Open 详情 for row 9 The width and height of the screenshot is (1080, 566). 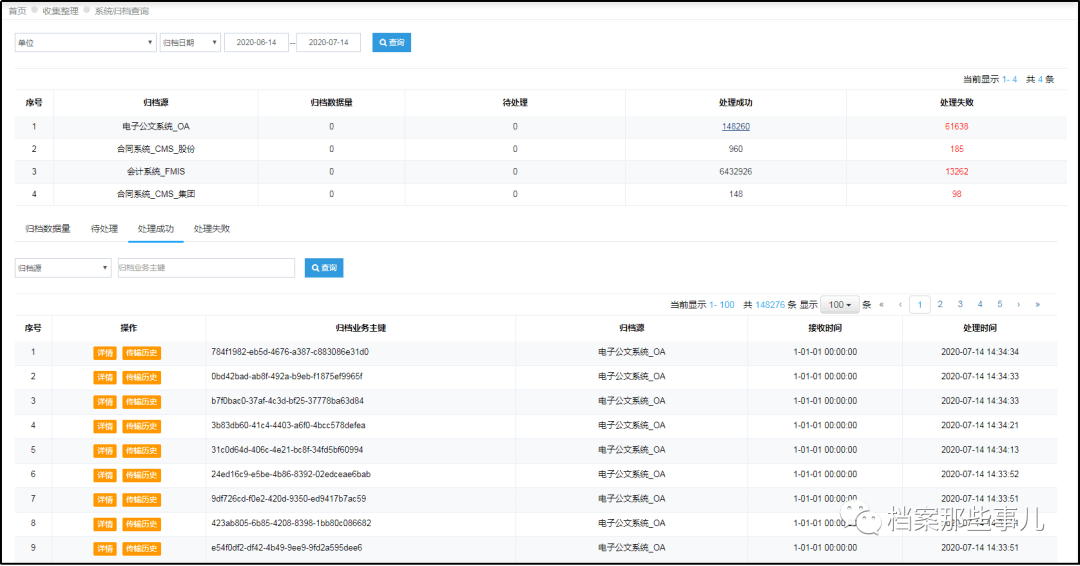(105, 549)
